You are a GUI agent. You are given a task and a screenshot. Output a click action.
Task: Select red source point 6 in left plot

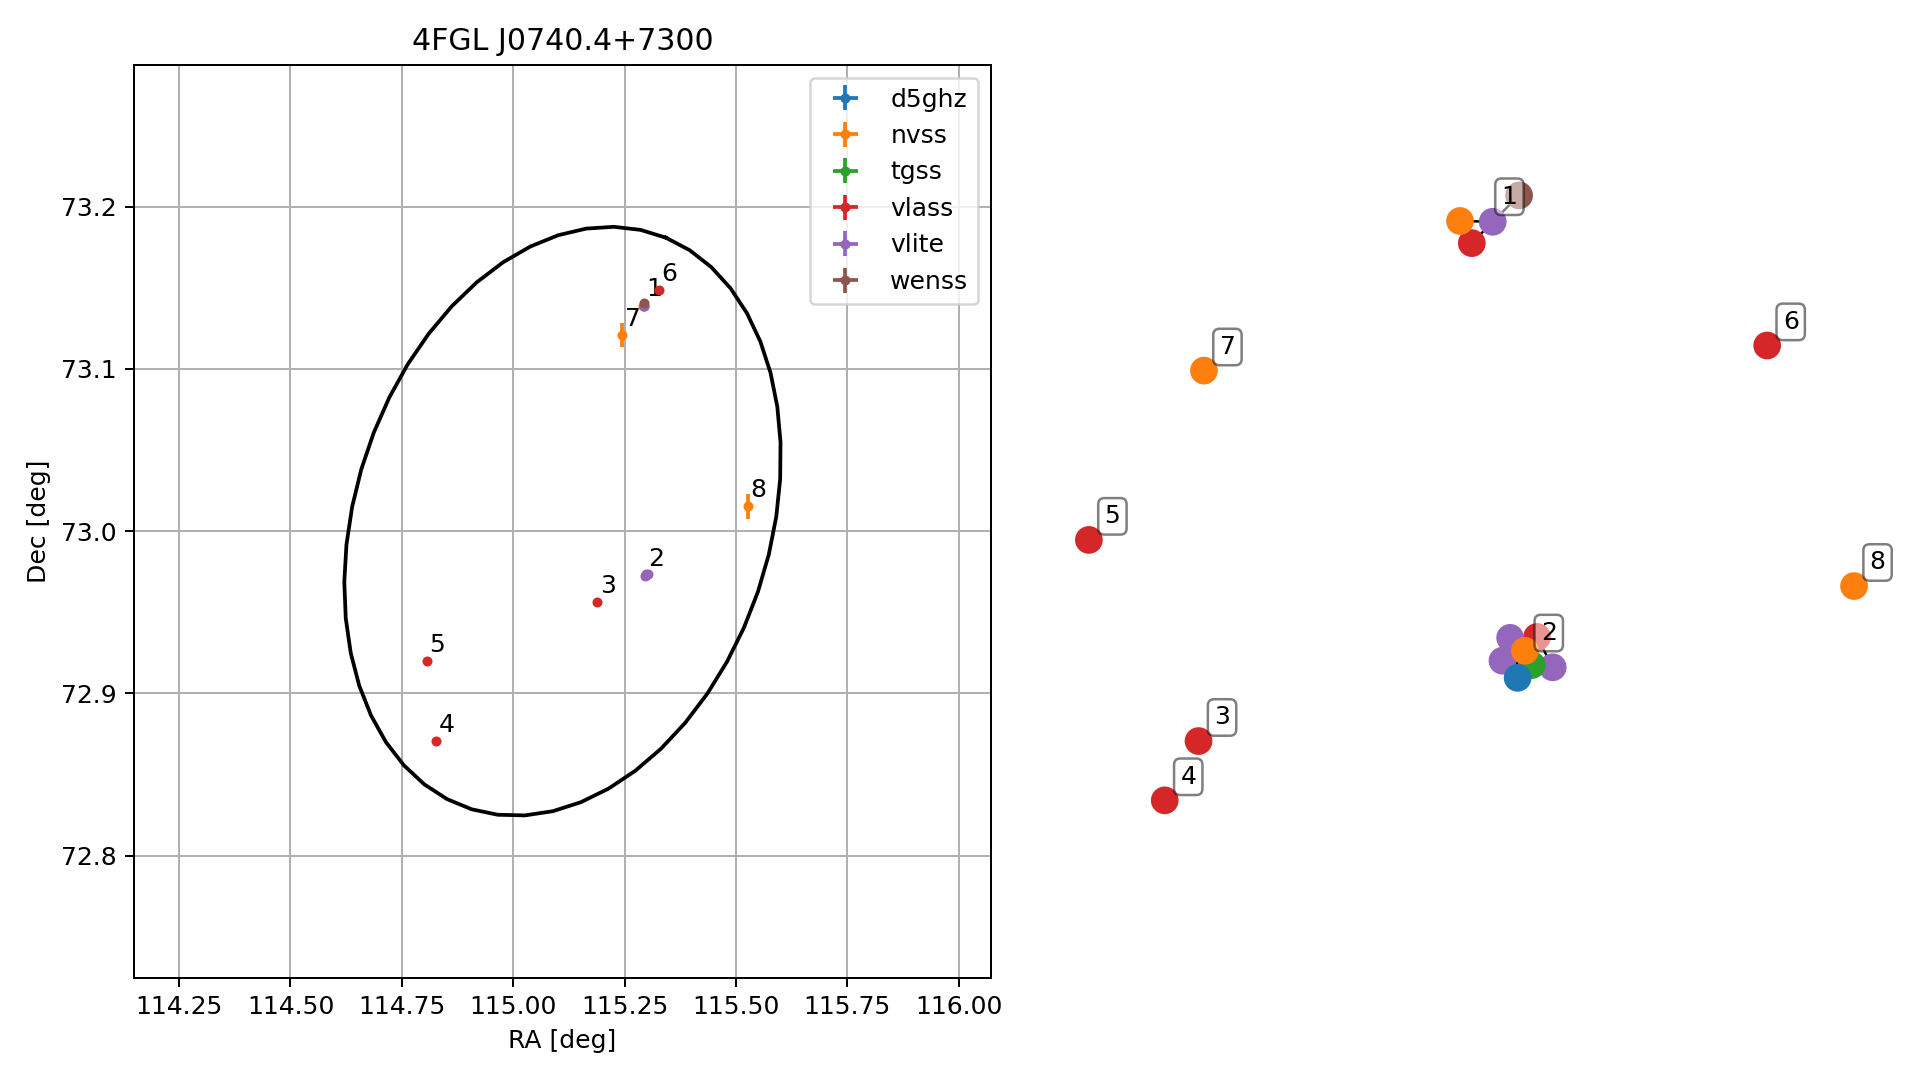(x=659, y=290)
